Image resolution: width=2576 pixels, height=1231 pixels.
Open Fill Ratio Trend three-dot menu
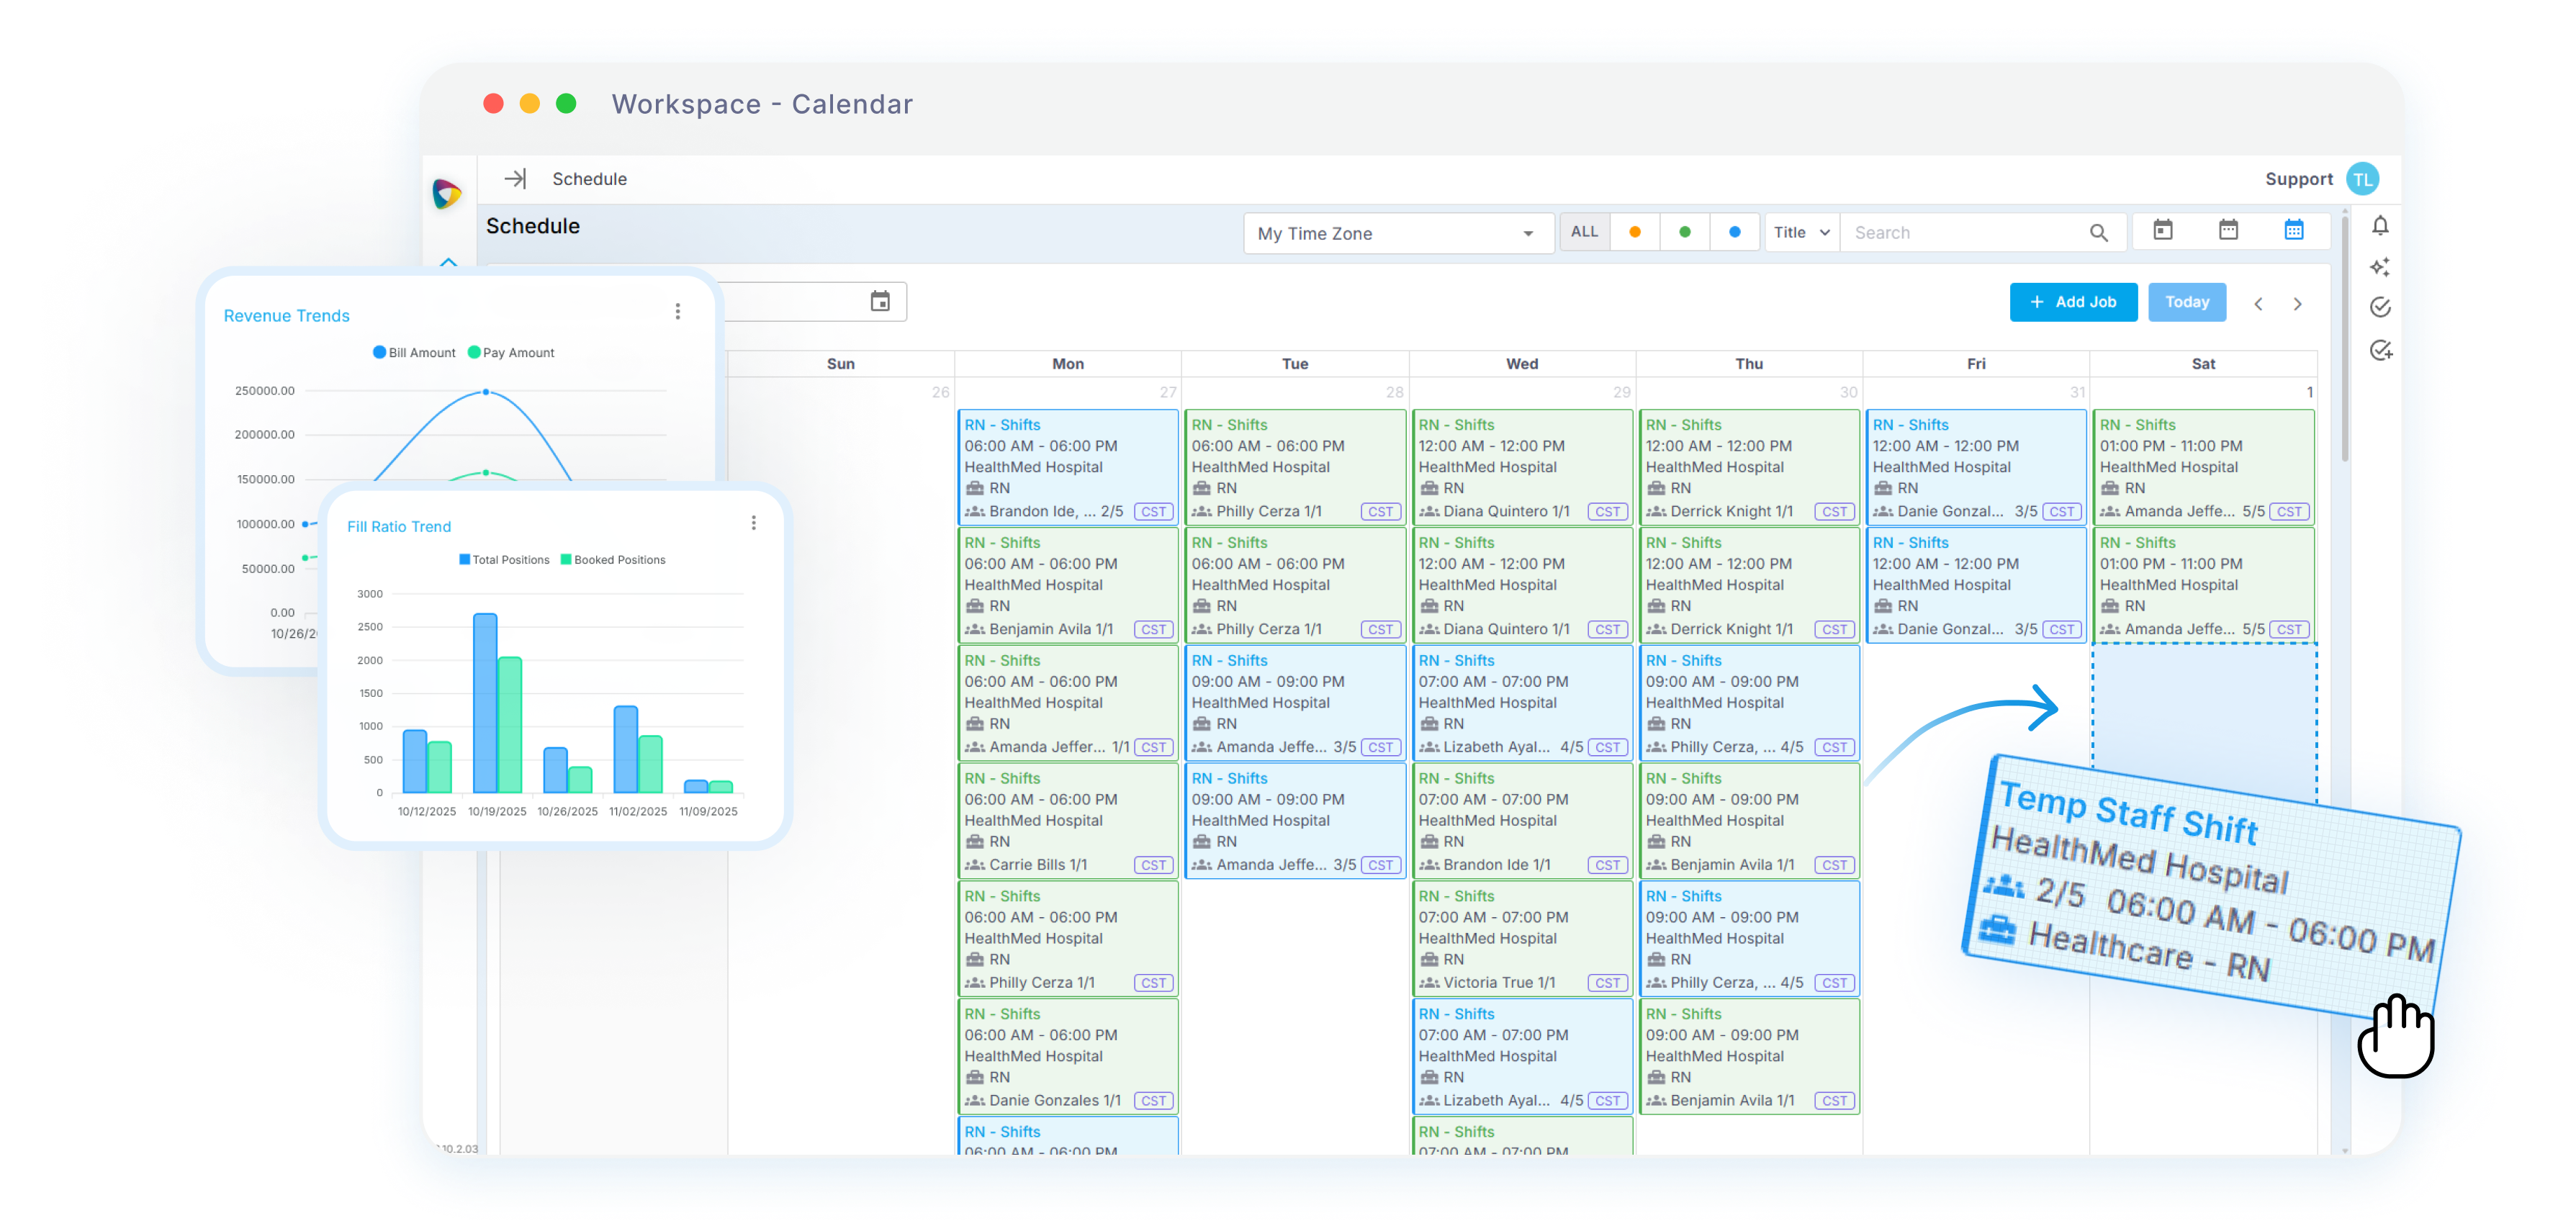pos(754,523)
